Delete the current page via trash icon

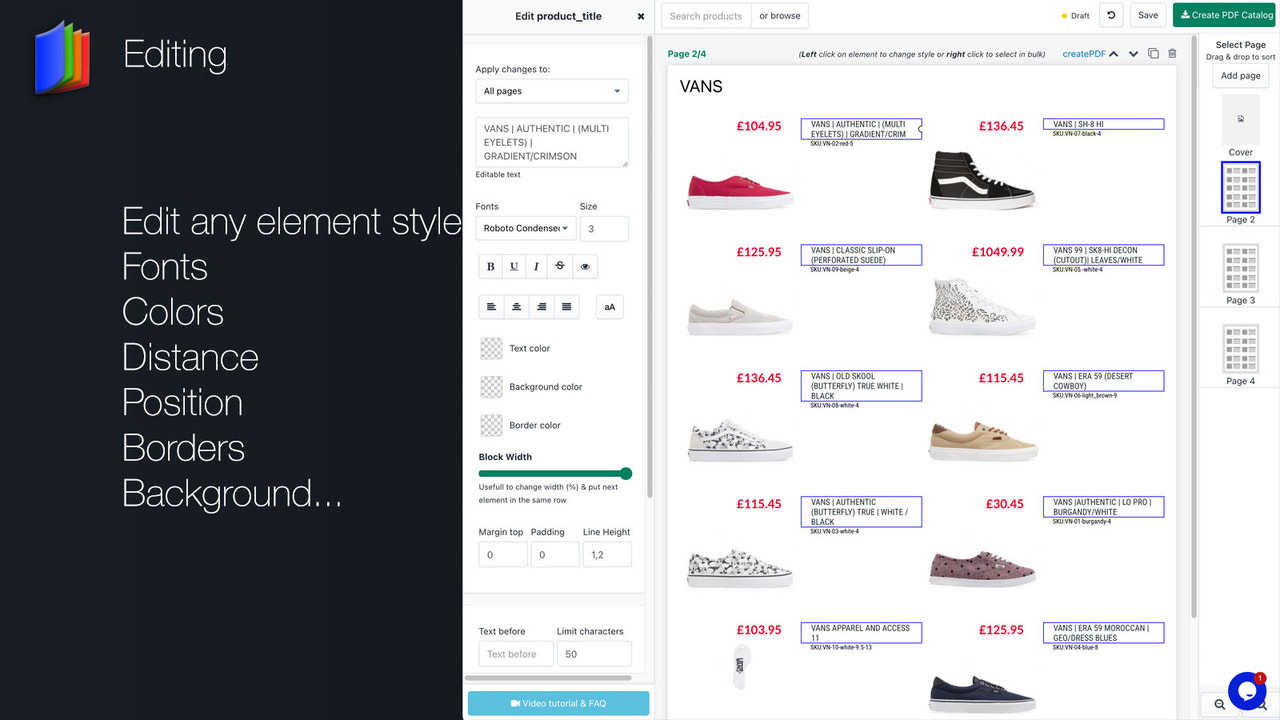(1171, 53)
